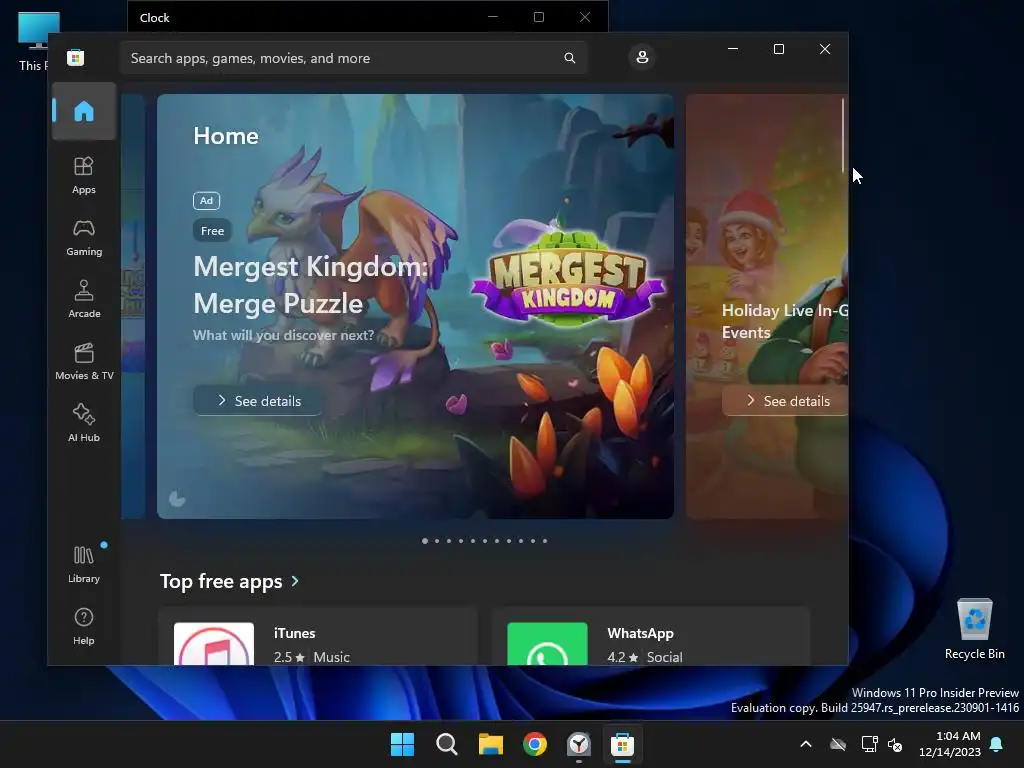
Task: Click the previous carousel slide peeking left
Action: point(133,306)
